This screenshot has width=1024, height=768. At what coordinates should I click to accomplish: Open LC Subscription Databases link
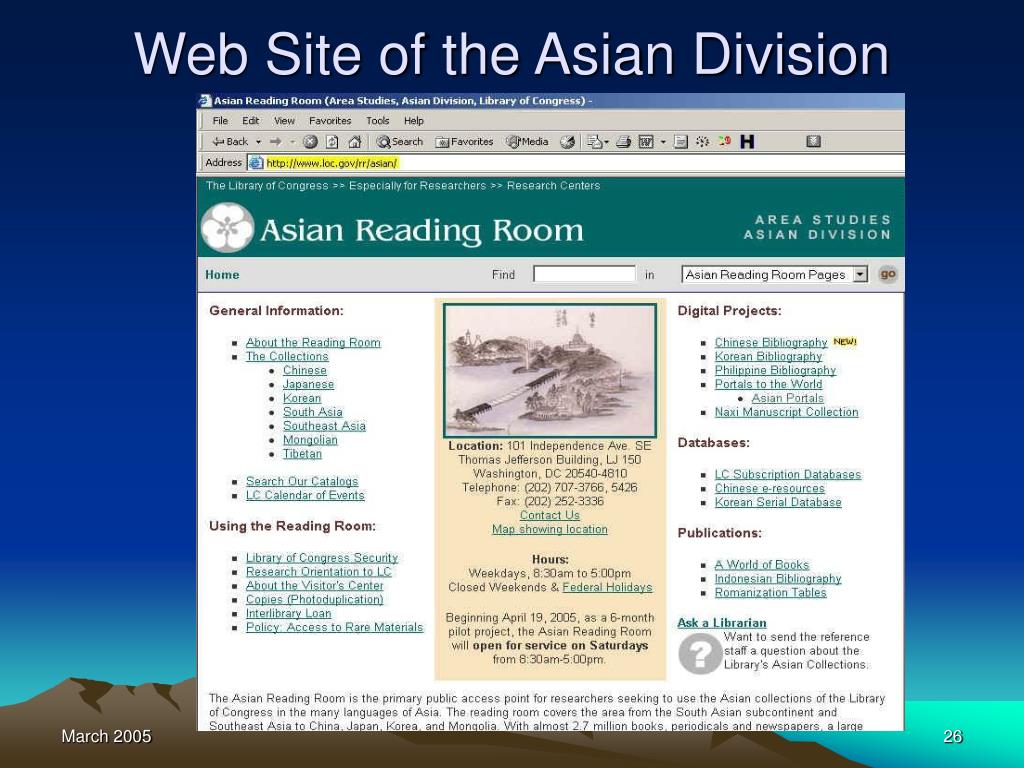[x=788, y=474]
